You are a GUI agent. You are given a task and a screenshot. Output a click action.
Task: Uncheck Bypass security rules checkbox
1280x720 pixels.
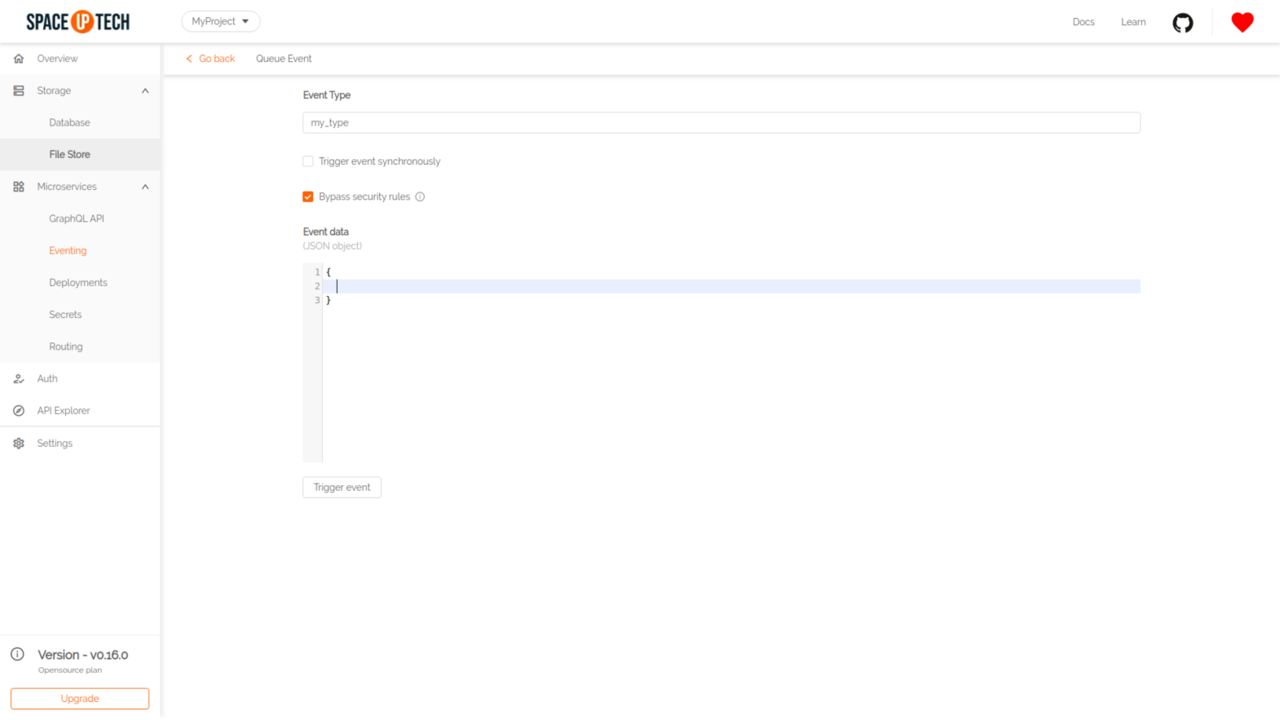click(308, 197)
